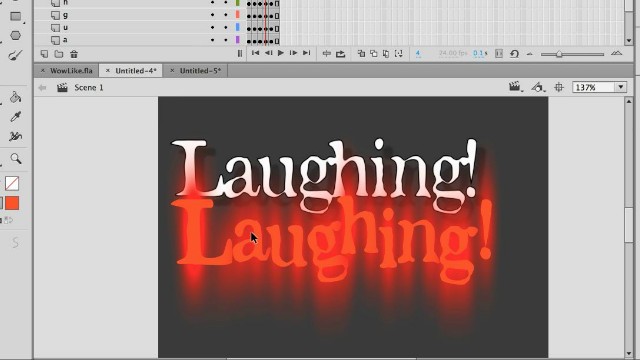
Task: Create a new layer folder
Action: (59, 54)
